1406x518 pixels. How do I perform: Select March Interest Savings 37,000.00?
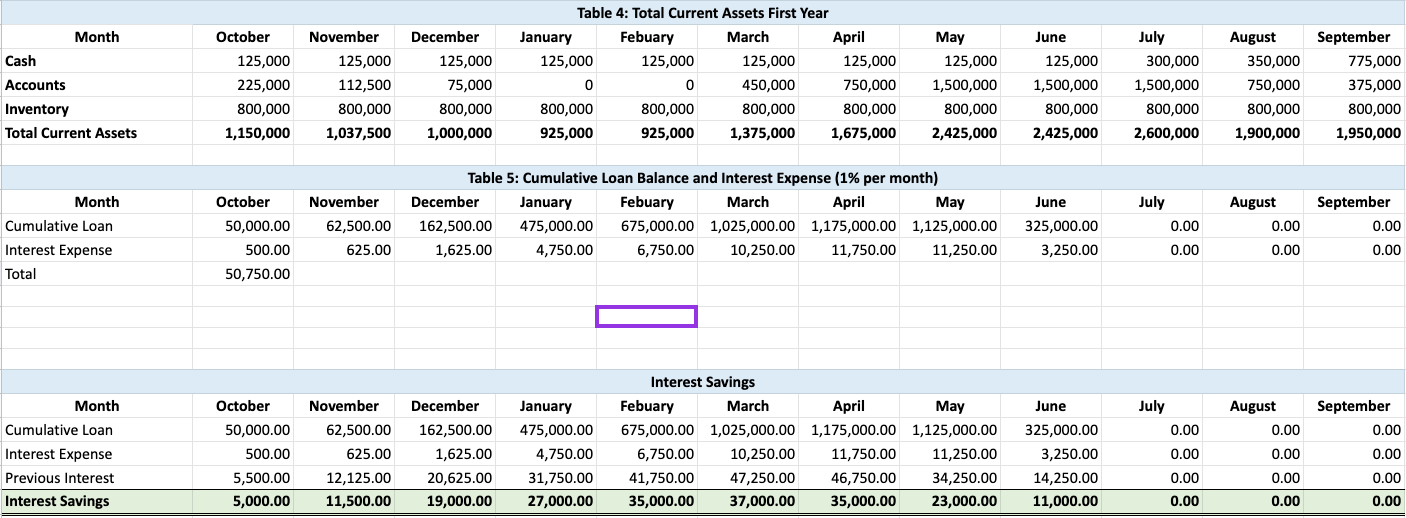[762, 501]
